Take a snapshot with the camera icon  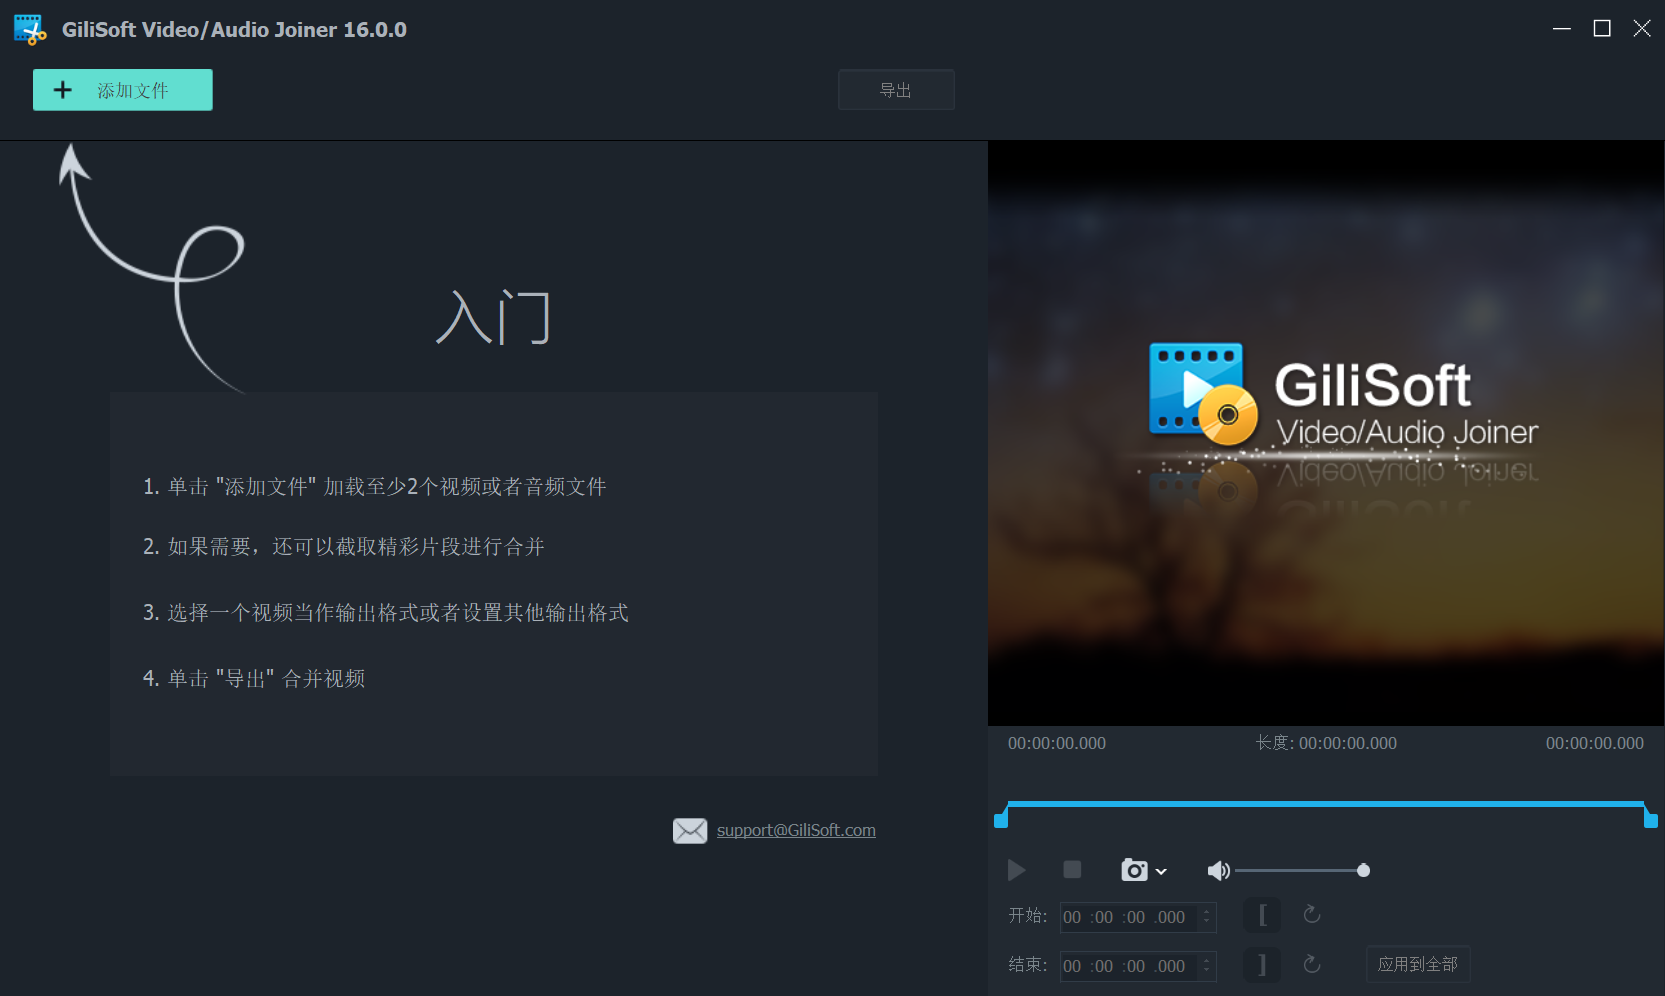pyautogui.click(x=1134, y=870)
